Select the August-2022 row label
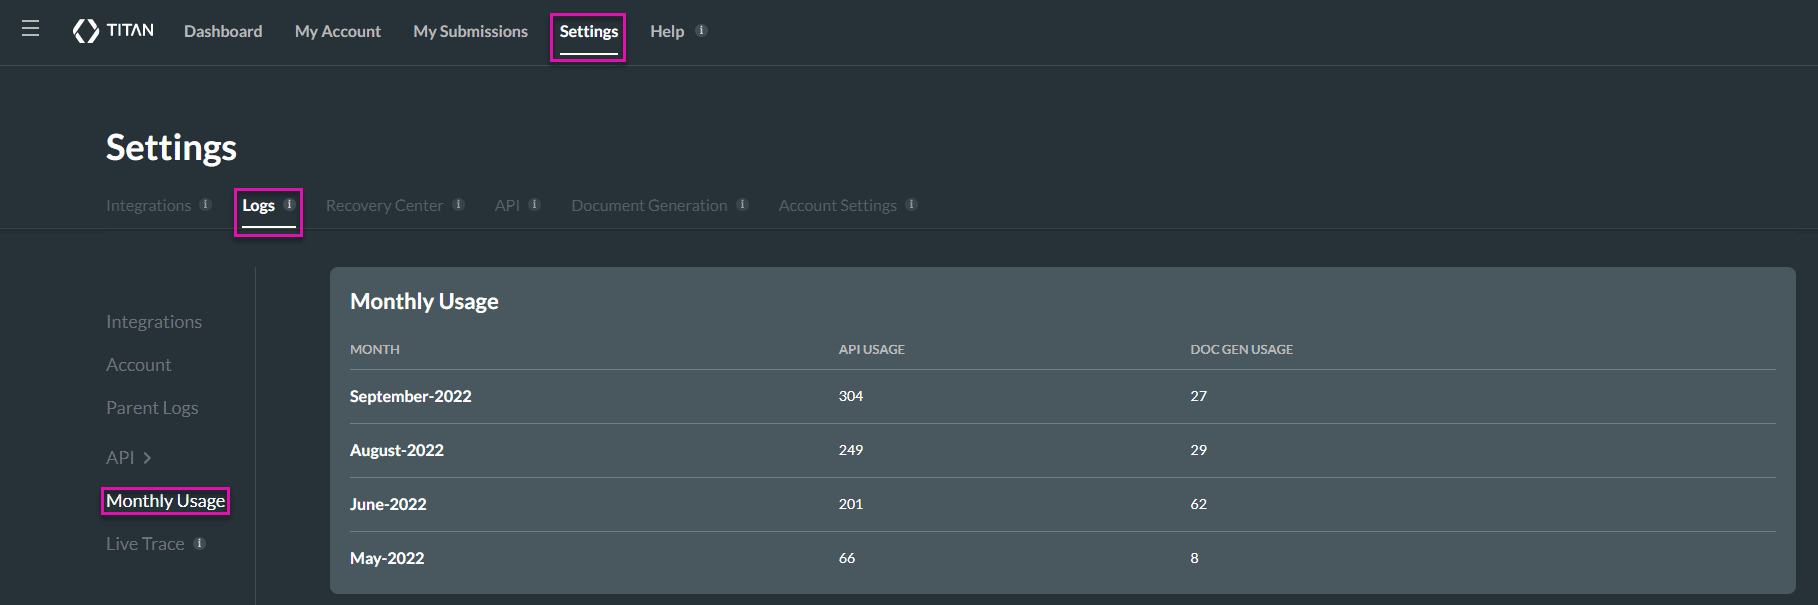The width and height of the screenshot is (1818, 605). (397, 450)
